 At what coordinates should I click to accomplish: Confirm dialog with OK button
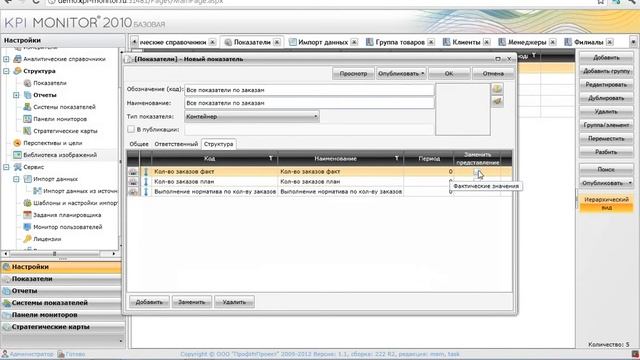coord(449,73)
